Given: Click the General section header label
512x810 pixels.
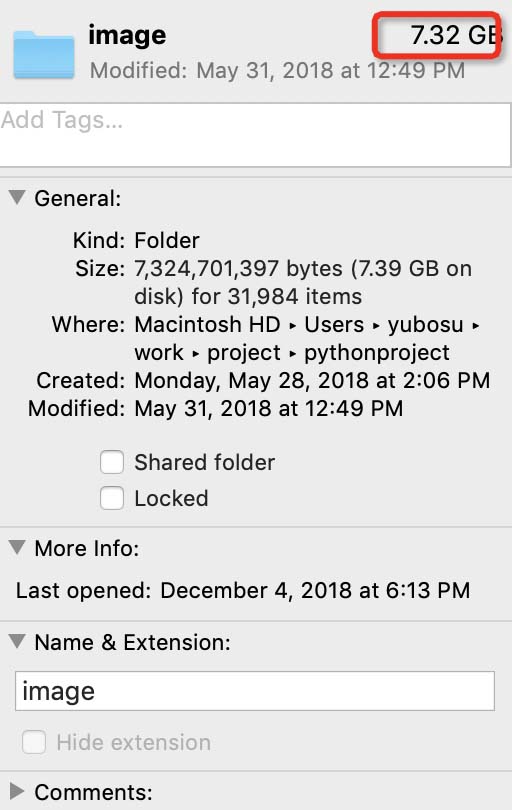Looking at the screenshot, I should pyautogui.click(x=77, y=199).
